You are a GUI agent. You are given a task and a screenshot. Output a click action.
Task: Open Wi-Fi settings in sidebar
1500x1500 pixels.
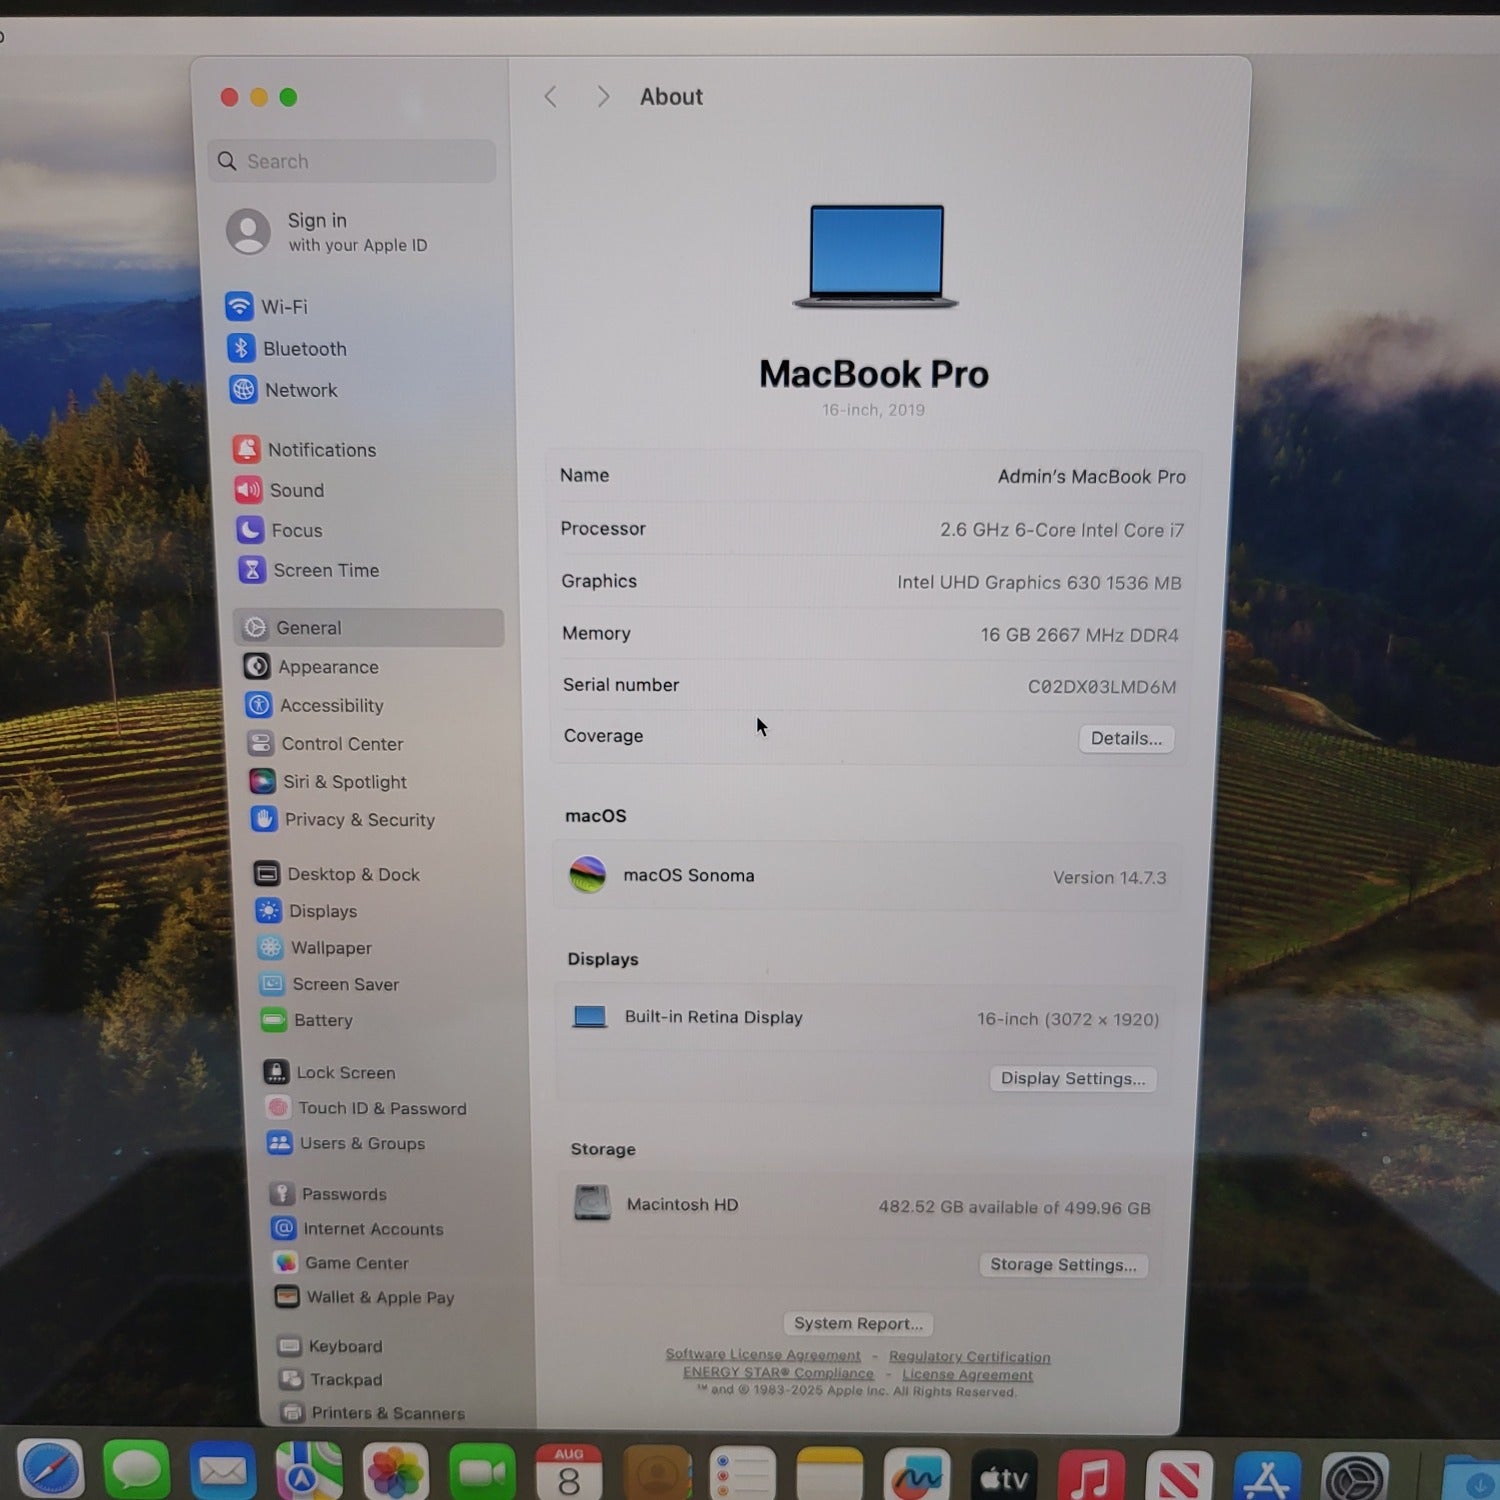click(x=268, y=306)
